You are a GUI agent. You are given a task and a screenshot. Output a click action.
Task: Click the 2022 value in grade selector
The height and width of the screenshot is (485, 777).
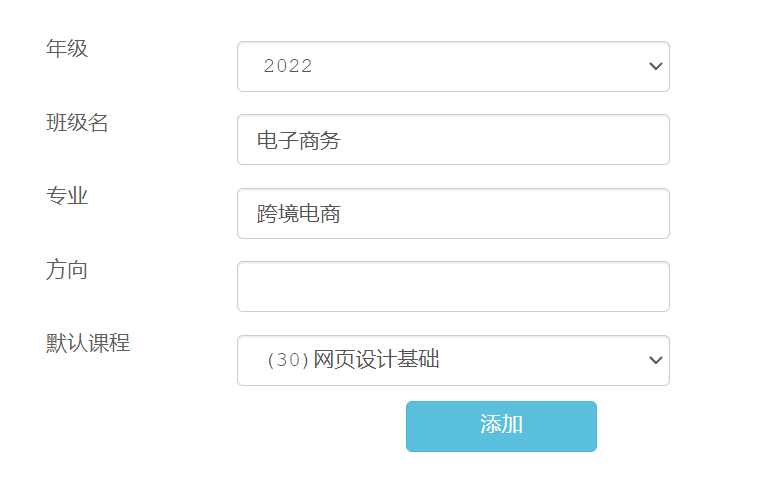(288, 66)
